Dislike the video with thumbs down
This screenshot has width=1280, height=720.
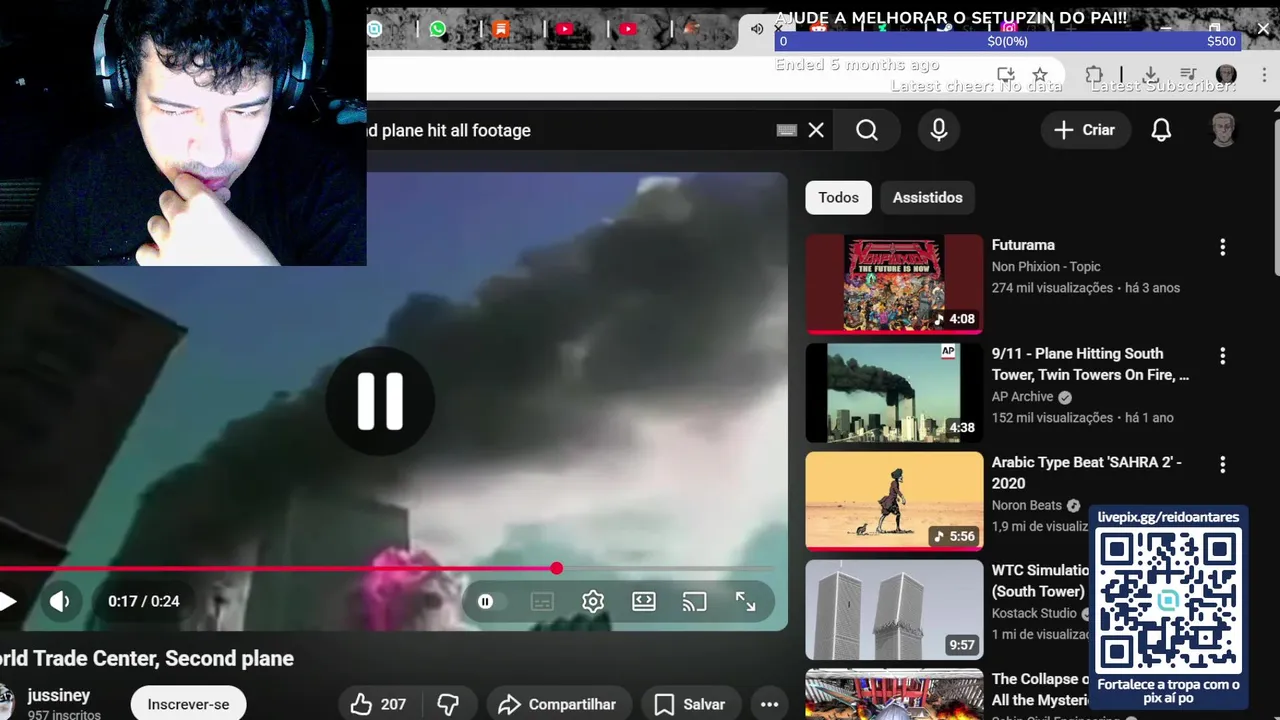click(x=448, y=704)
